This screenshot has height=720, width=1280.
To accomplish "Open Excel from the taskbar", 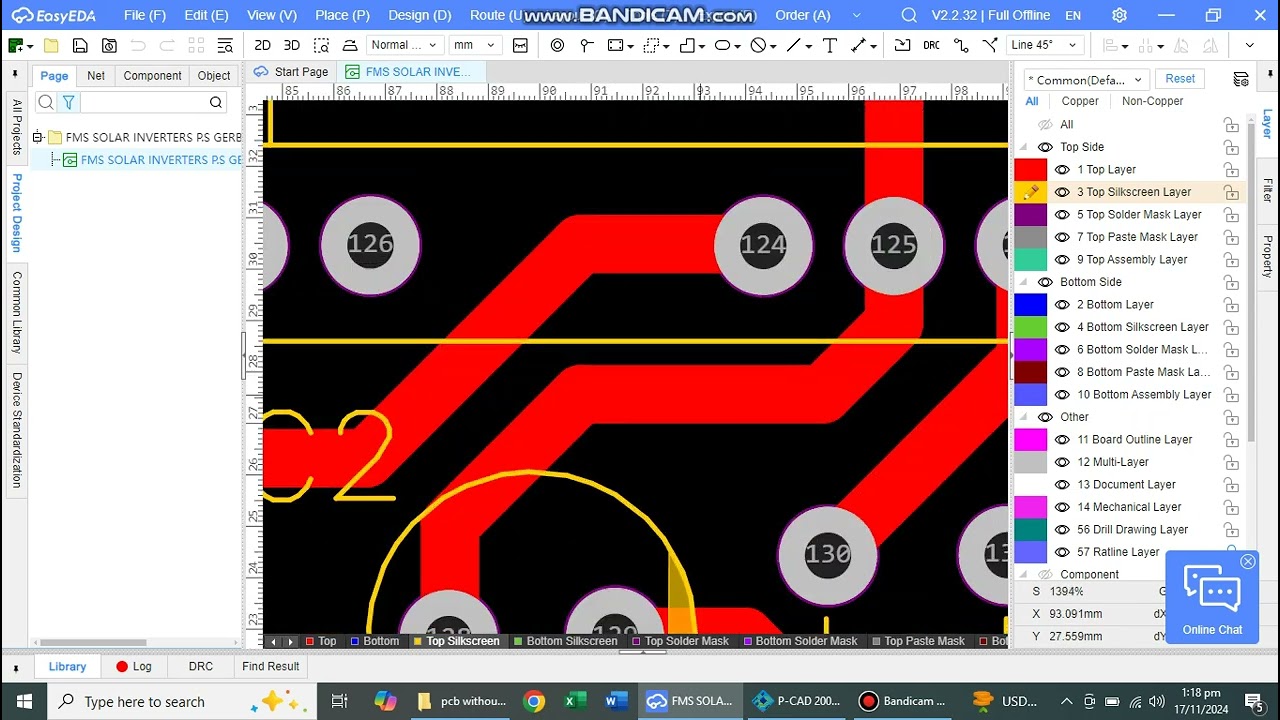I will [575, 701].
